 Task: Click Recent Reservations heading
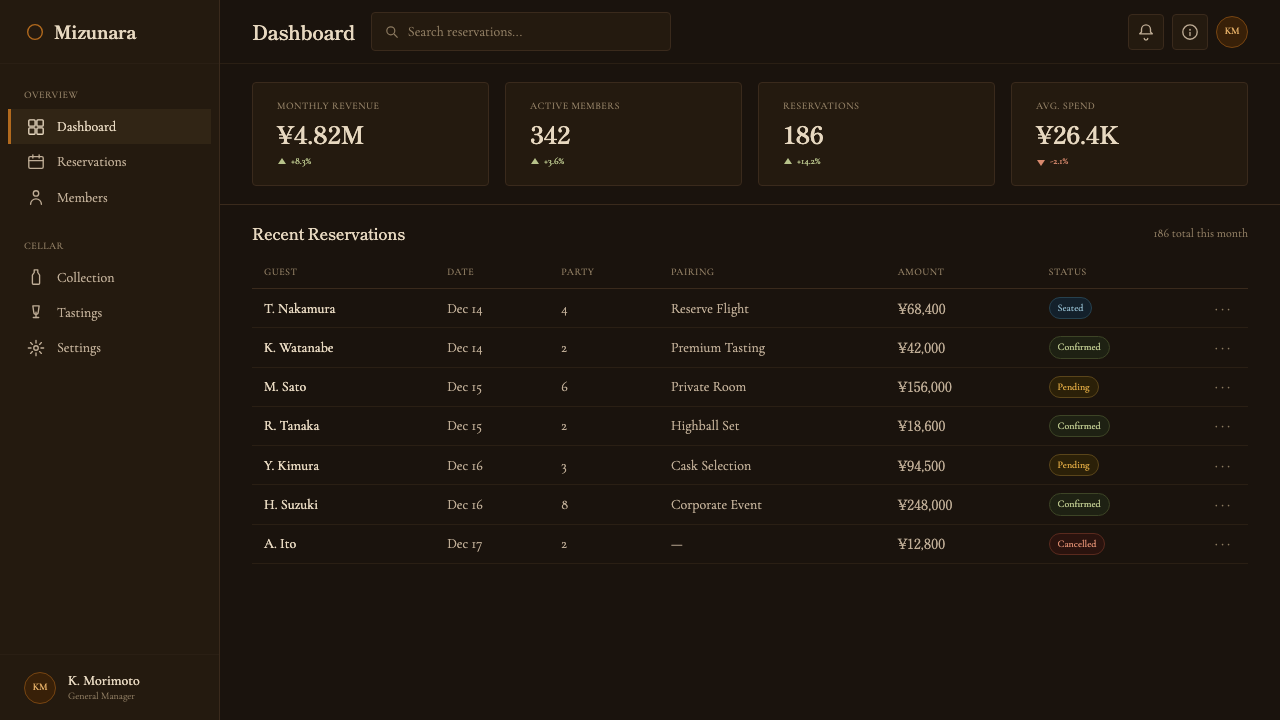[328, 234]
